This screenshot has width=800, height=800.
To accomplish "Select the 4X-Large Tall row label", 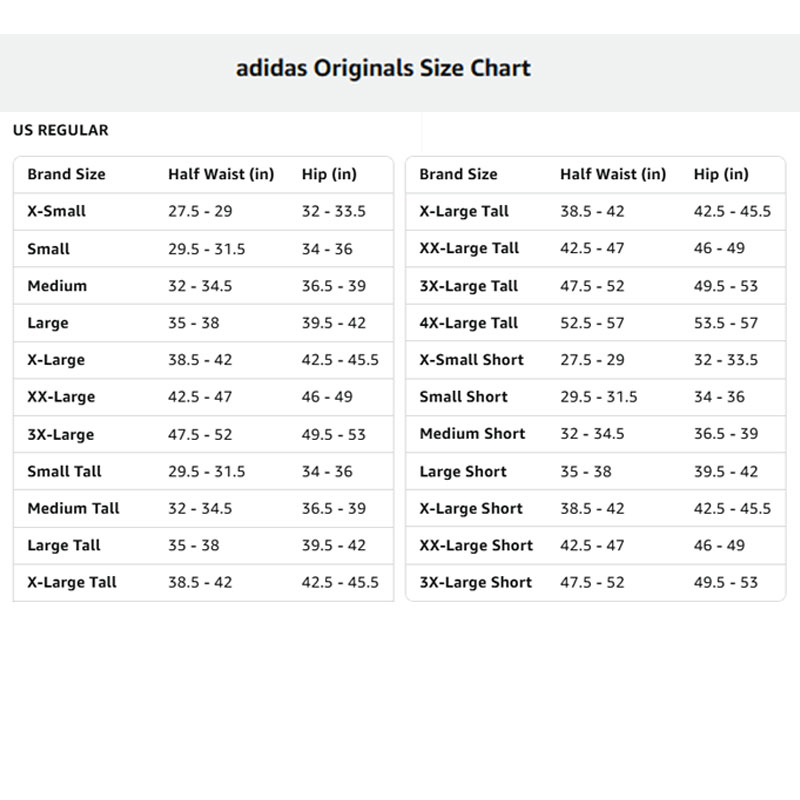I will [468, 323].
